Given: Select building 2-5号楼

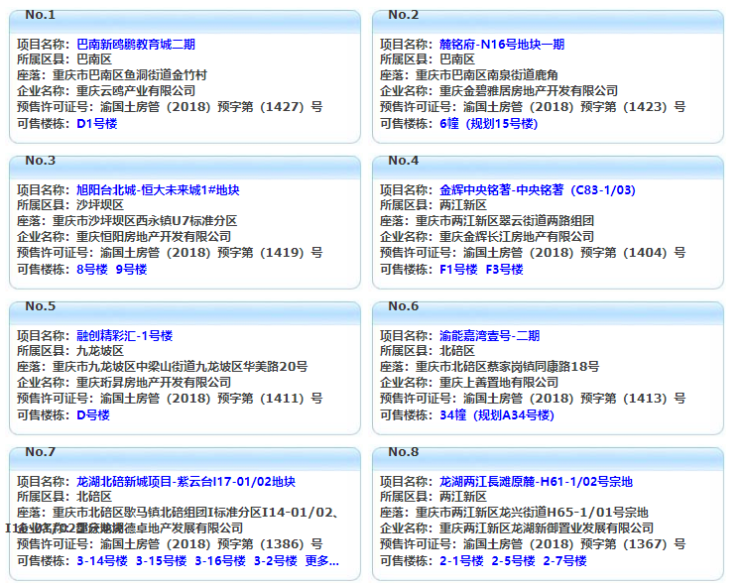Looking at the screenshot, I should 513,561.
